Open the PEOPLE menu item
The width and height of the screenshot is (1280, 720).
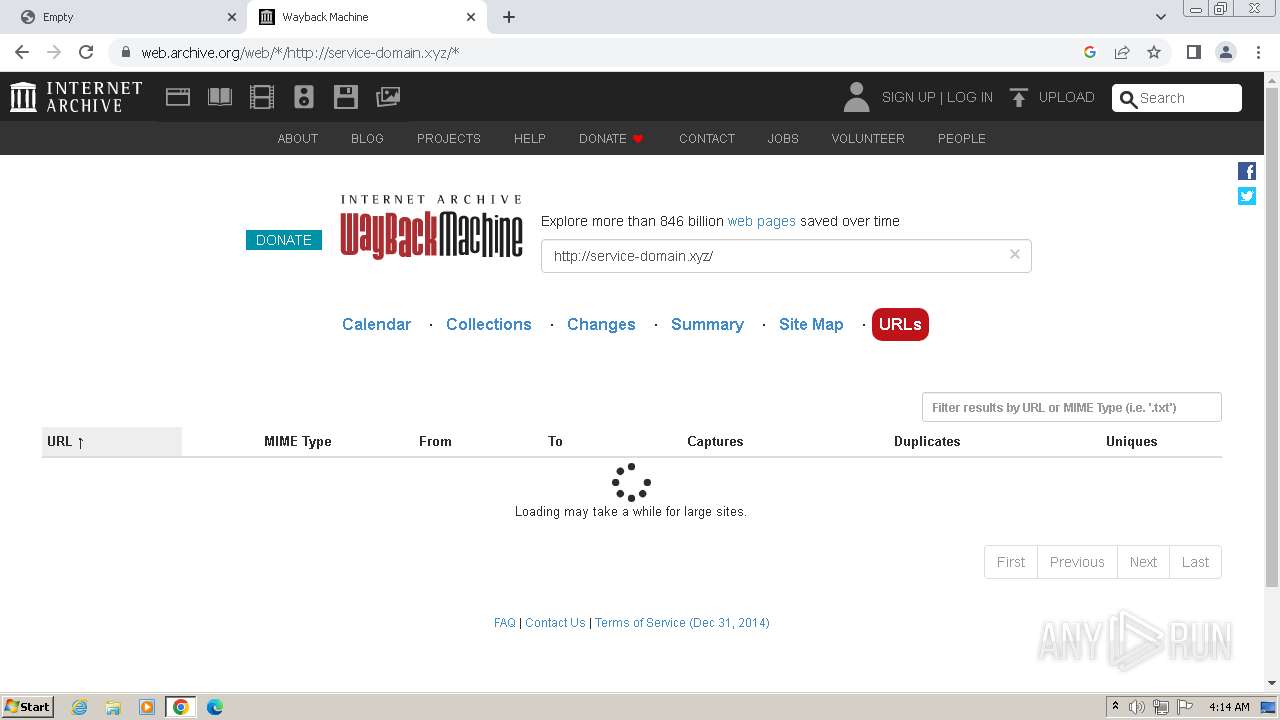click(x=962, y=138)
